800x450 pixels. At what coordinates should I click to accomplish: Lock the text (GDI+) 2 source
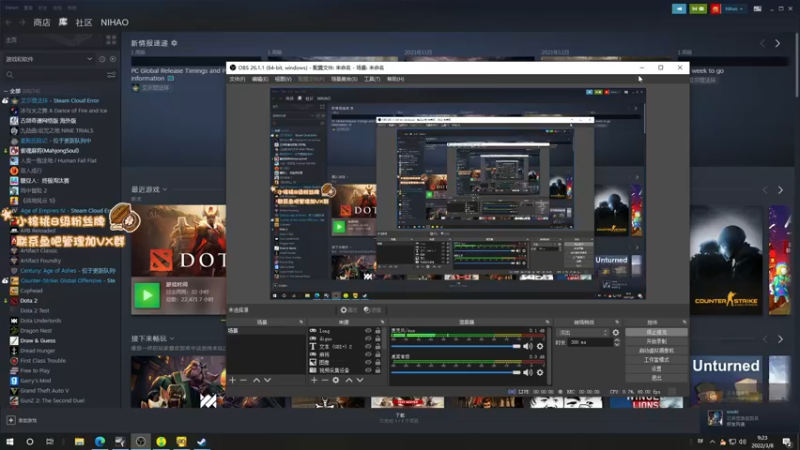click(x=378, y=346)
